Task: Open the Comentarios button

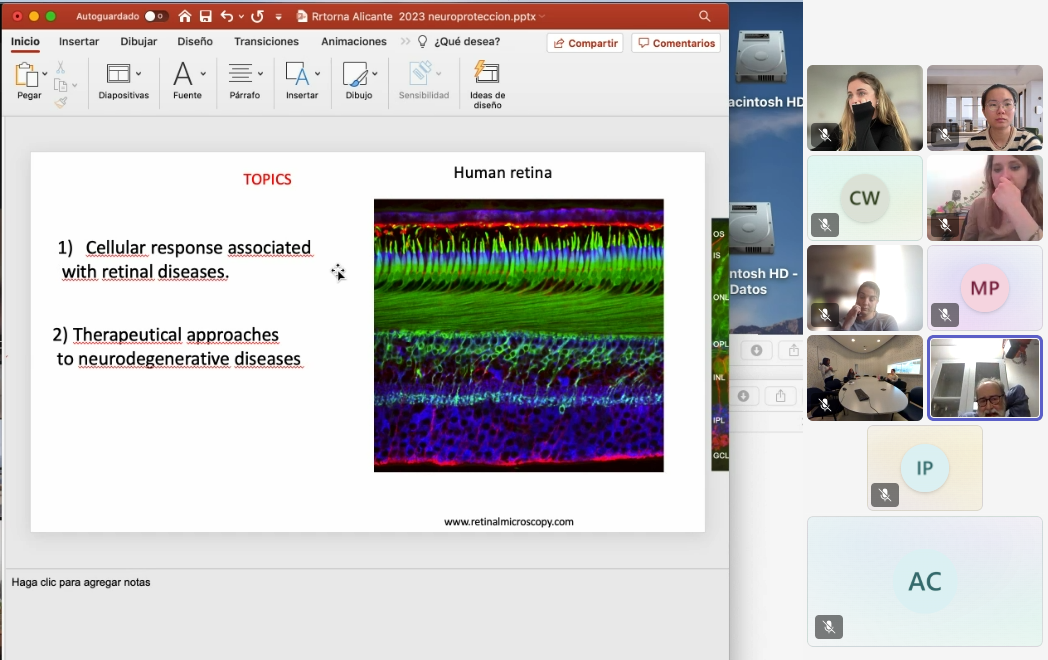Action: click(676, 43)
